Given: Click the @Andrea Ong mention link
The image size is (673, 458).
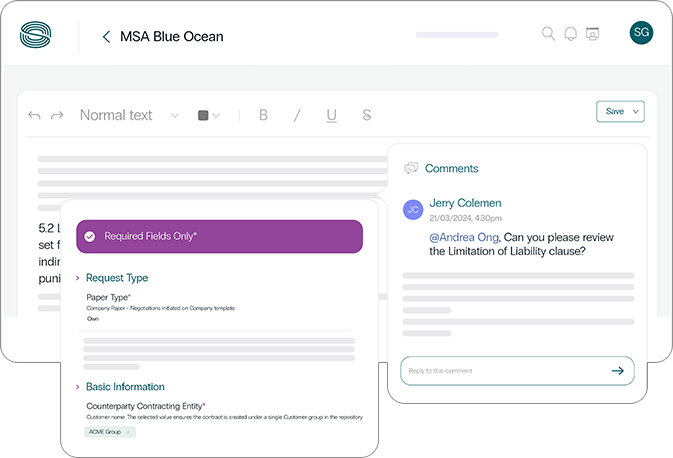Looking at the screenshot, I should pyautogui.click(x=463, y=237).
